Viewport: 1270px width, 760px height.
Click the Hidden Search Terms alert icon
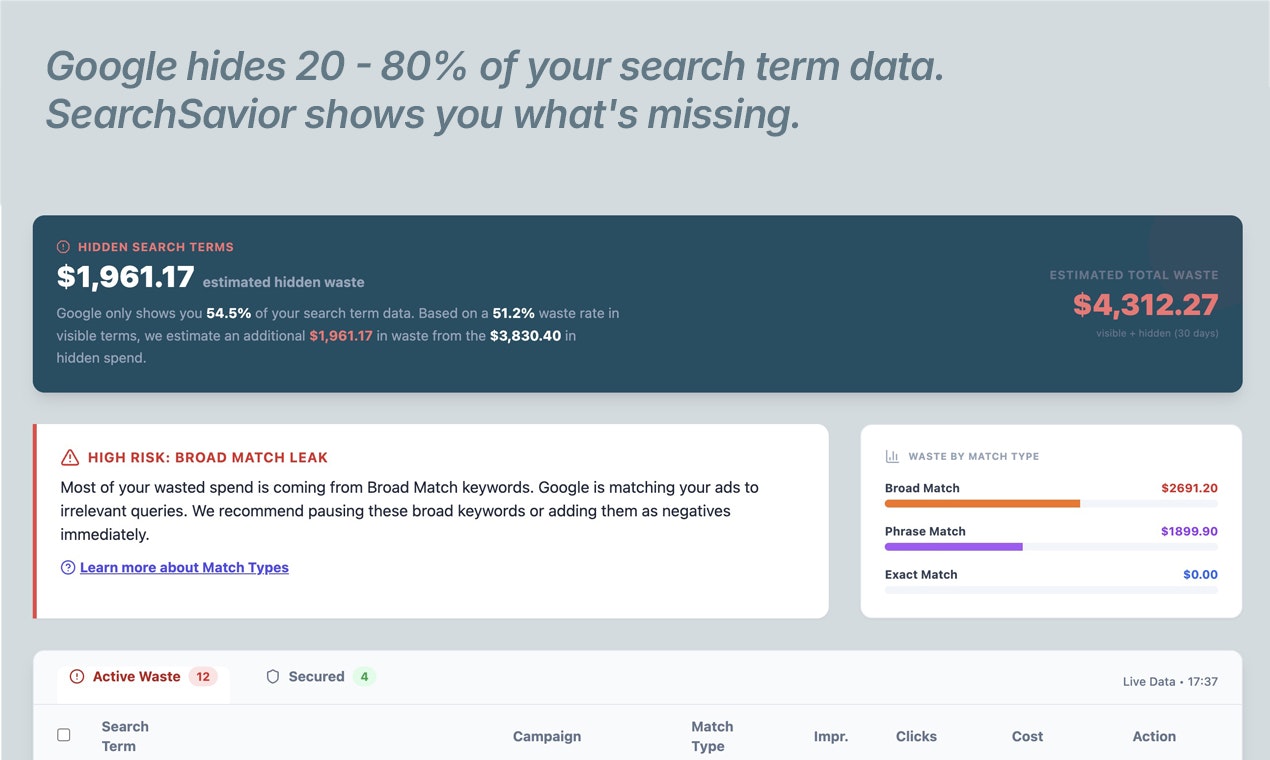point(63,246)
